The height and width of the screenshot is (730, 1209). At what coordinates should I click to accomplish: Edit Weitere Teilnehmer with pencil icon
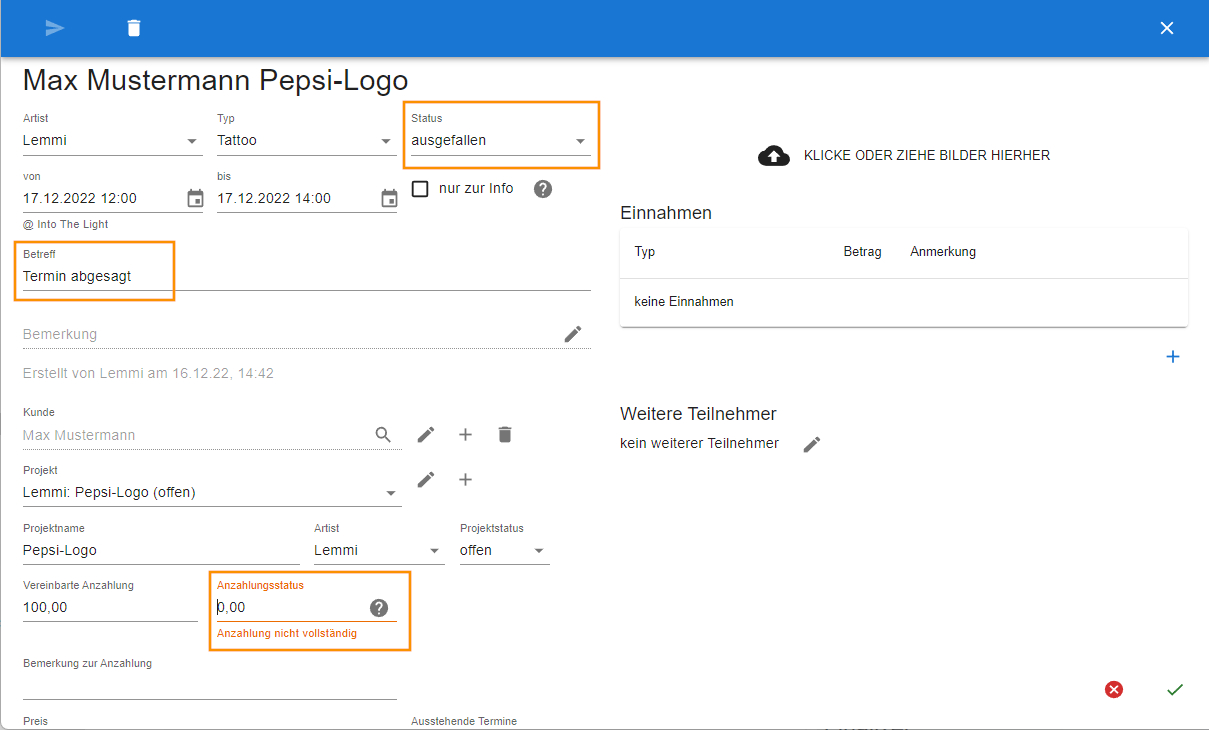tap(812, 444)
